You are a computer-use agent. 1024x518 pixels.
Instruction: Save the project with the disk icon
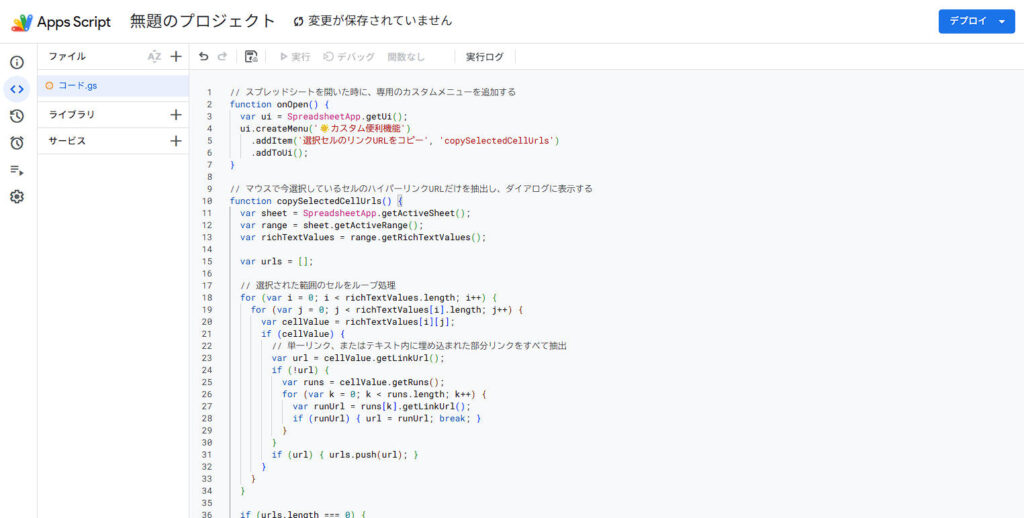[x=251, y=57]
